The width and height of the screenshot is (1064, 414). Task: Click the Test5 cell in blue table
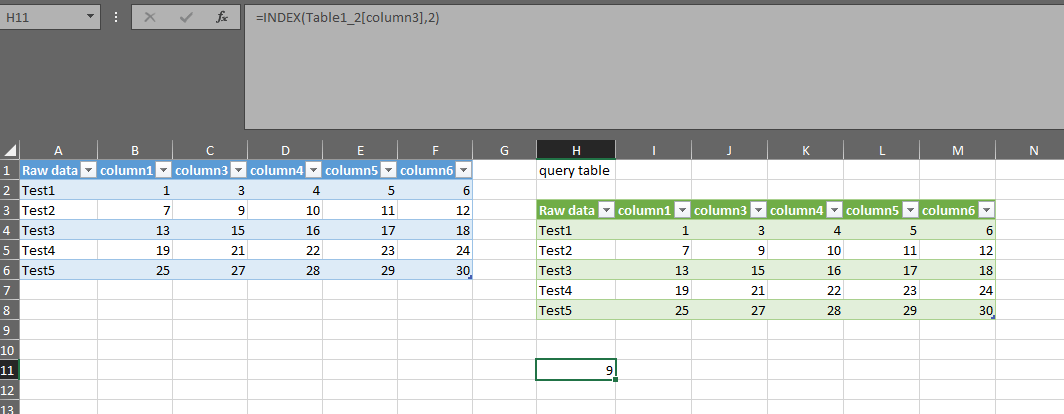click(x=59, y=270)
